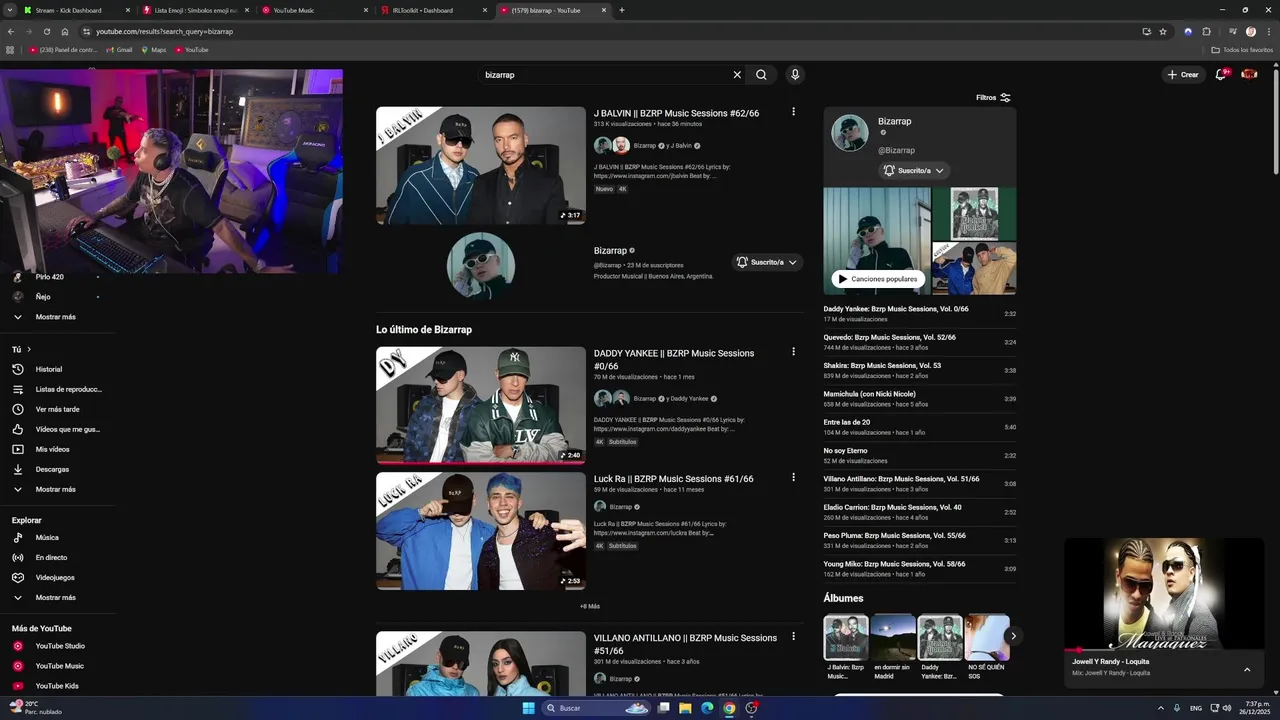Open the account avatar menu on YouTube
This screenshot has height=720, width=1280.
tap(1249, 74)
